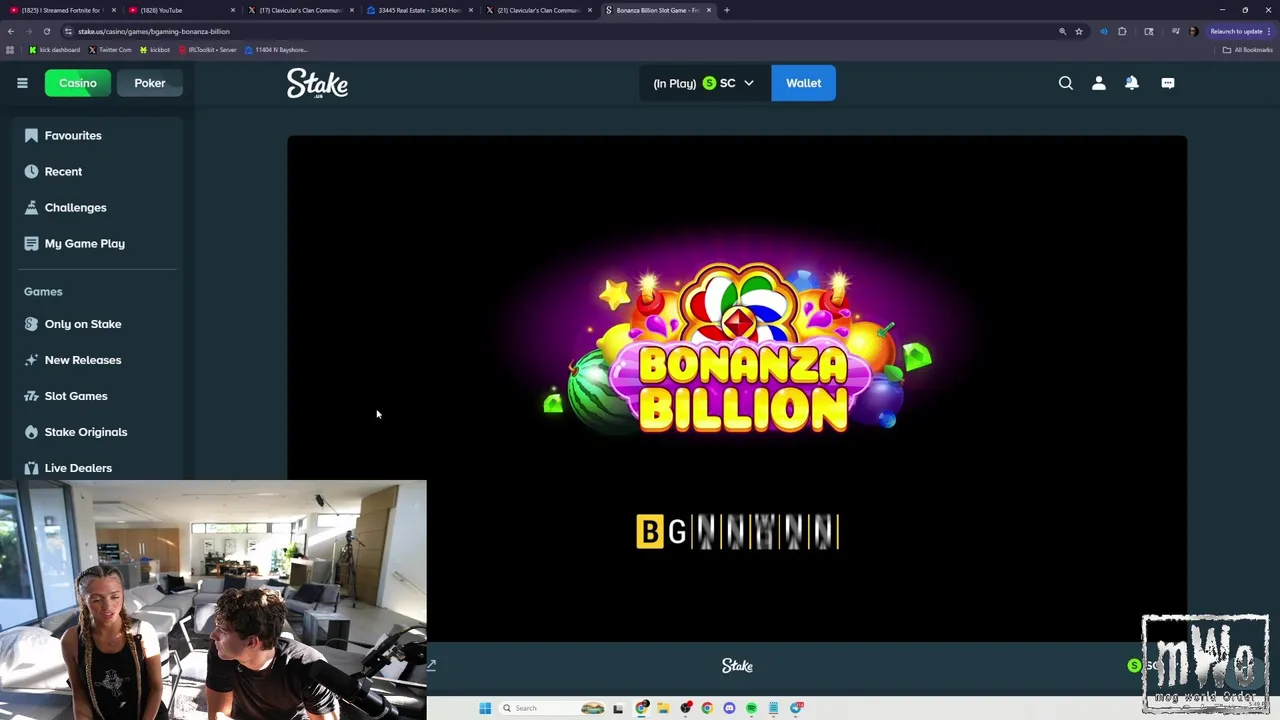
Task: Close the Bonanza Billion browser tab
Action: click(709, 10)
